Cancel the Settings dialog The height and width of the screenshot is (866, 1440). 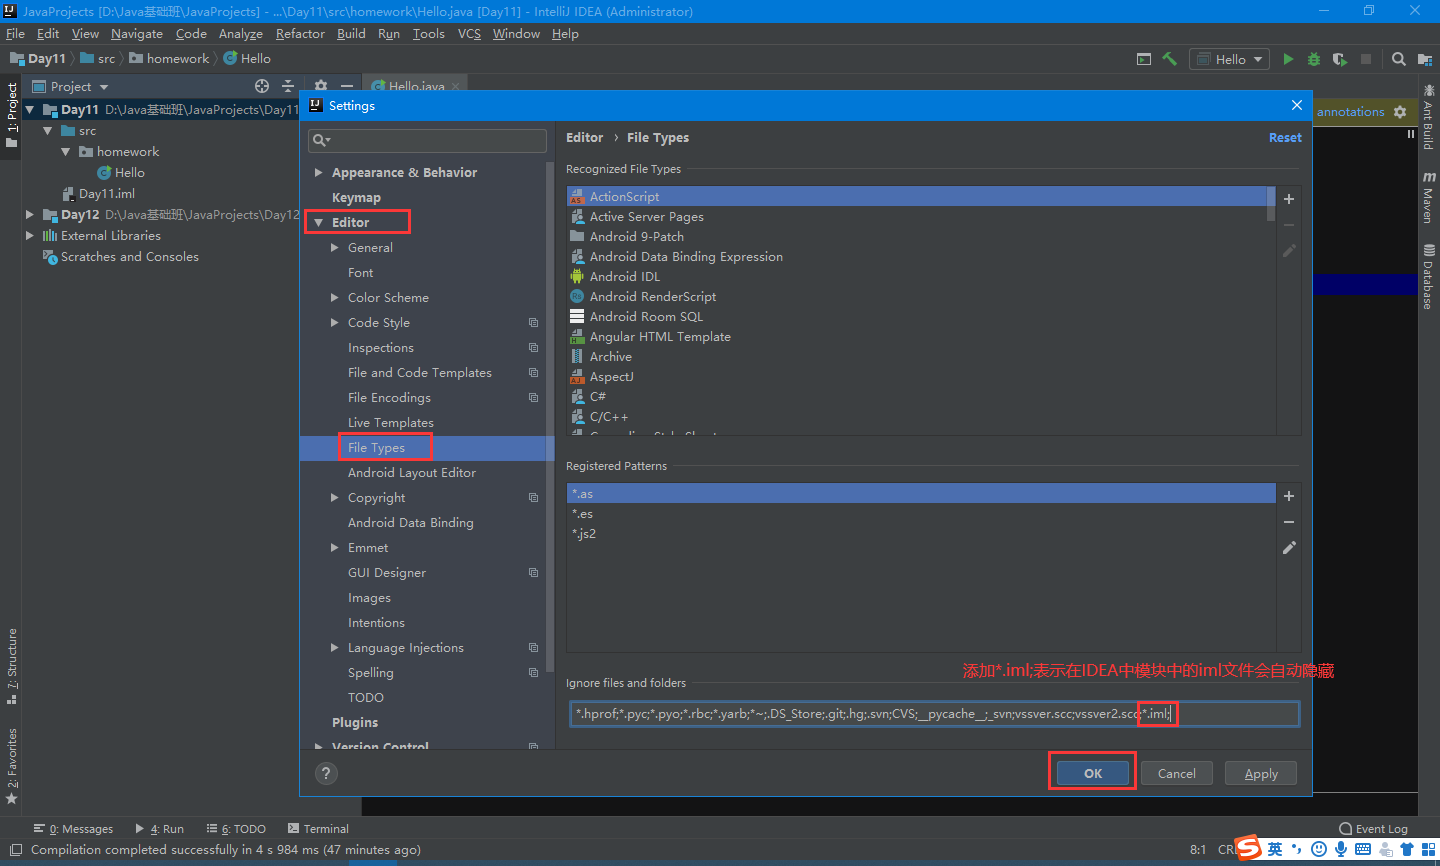coord(1177,773)
